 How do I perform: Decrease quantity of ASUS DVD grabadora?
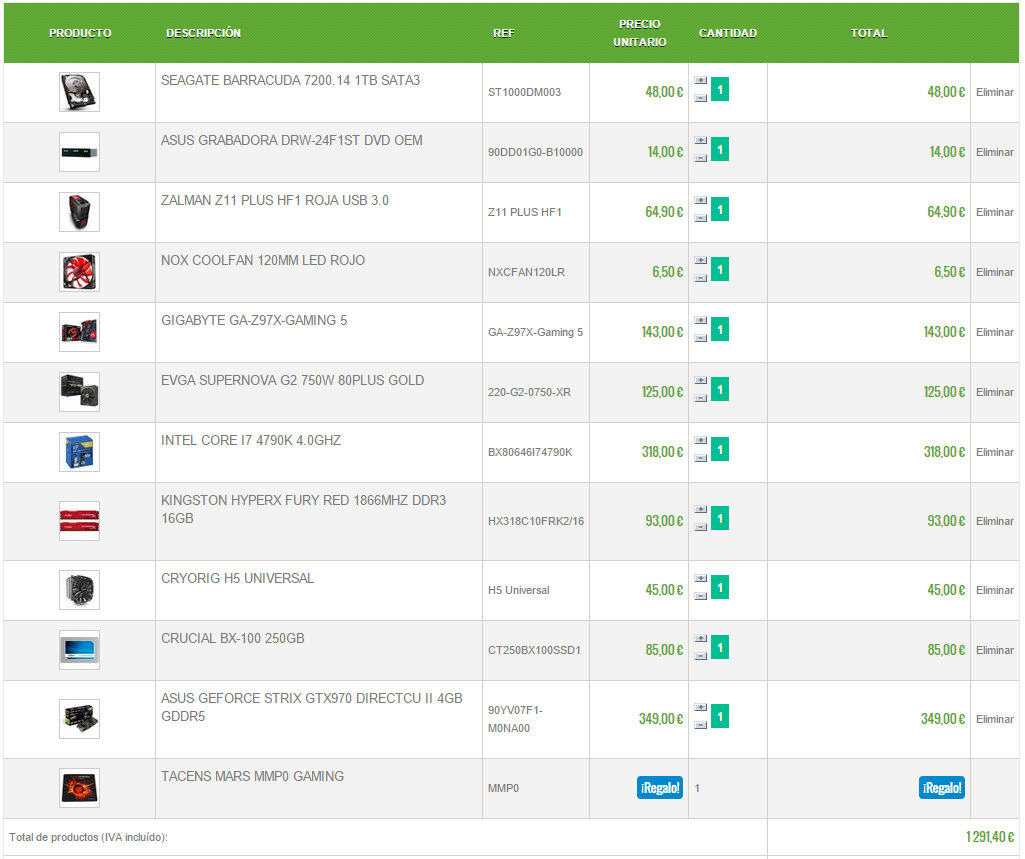[700, 158]
